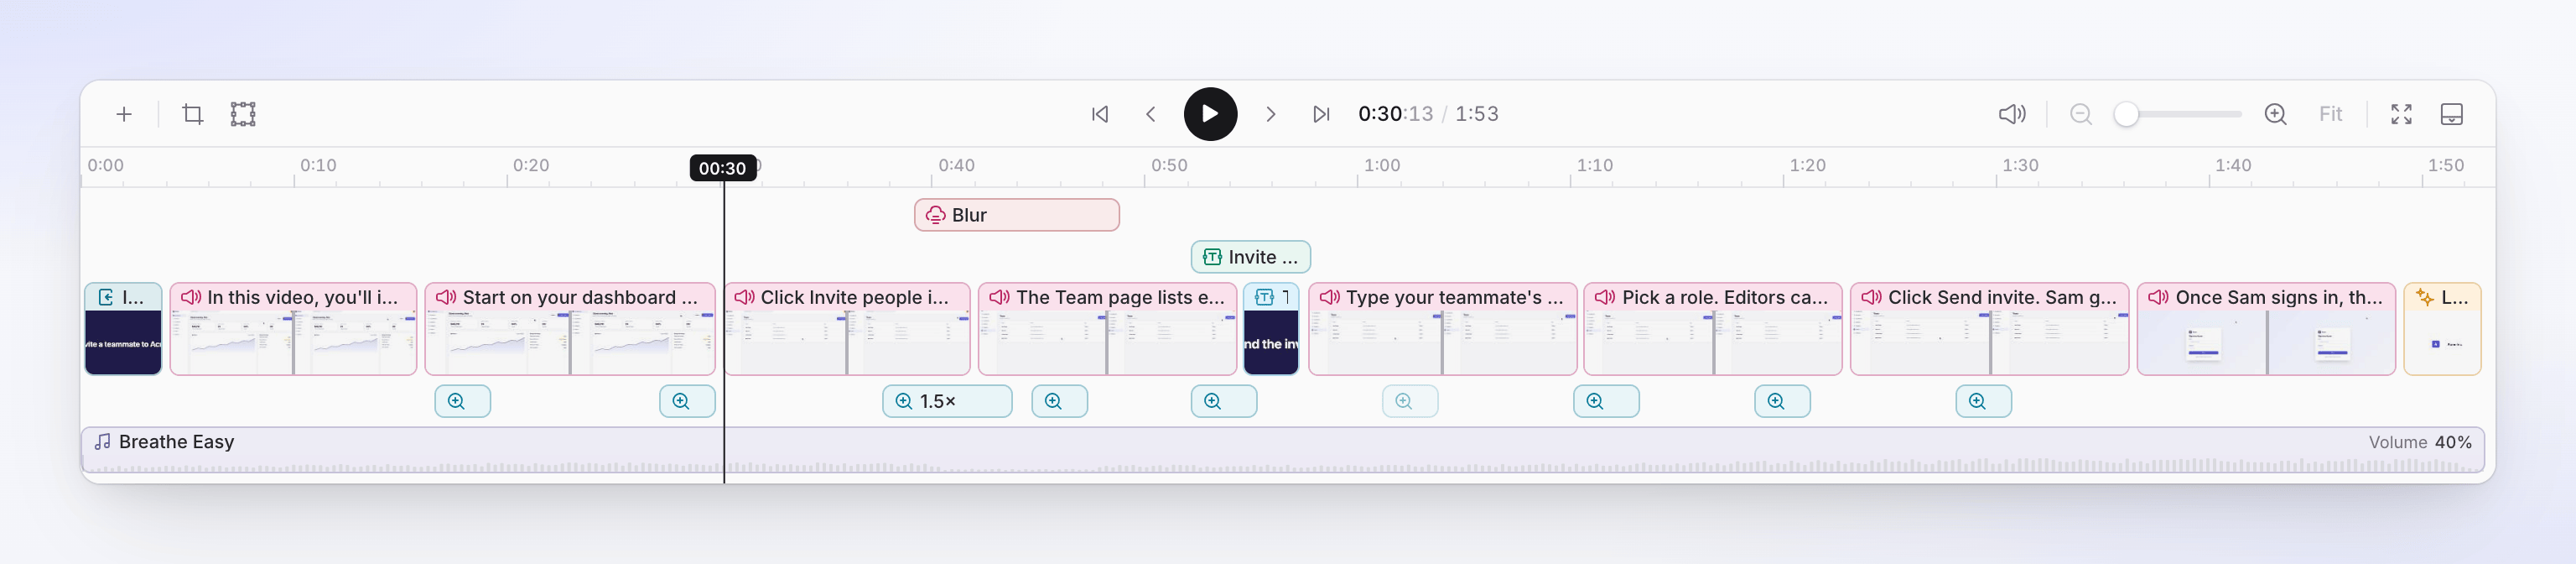Select clip 'Start on your dashboard ...'
Image resolution: width=2576 pixels, height=564 pixels.
(x=570, y=329)
